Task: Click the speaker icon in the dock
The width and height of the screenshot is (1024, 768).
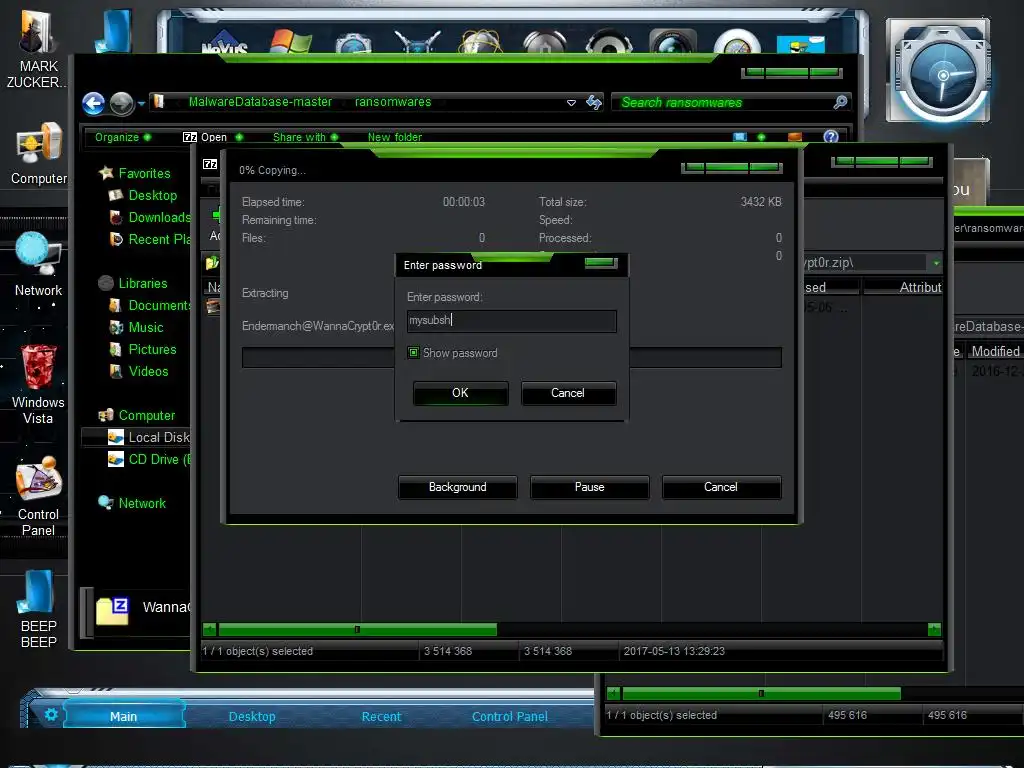Action: tap(609, 42)
